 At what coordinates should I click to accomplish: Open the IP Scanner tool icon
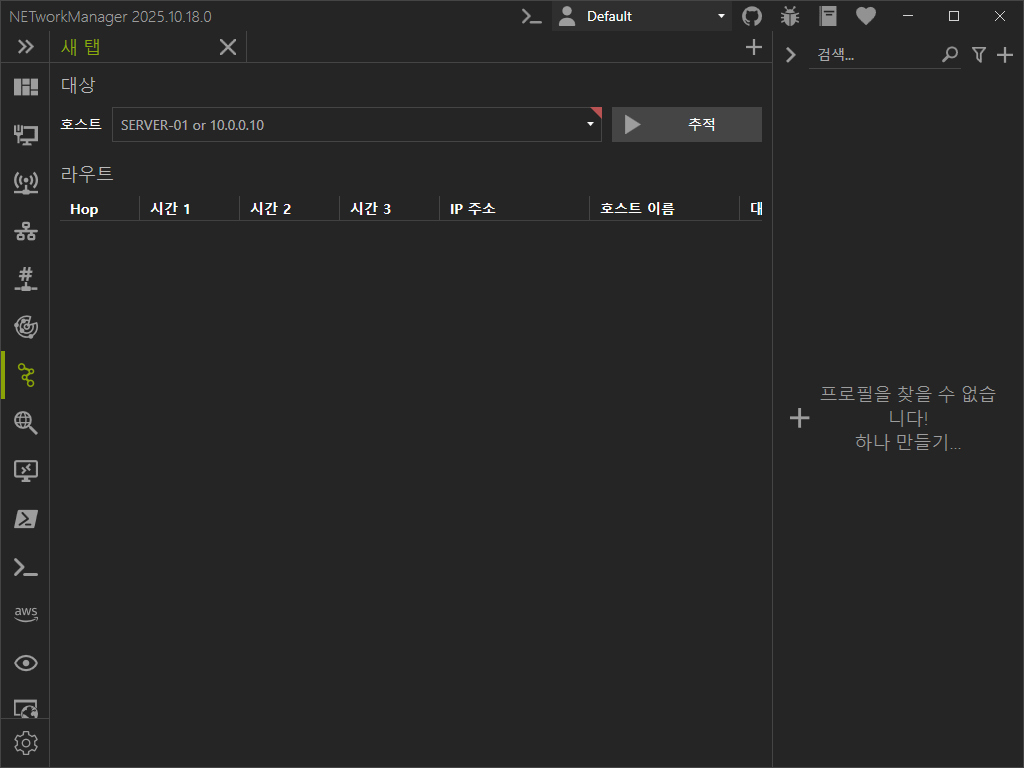point(25,231)
